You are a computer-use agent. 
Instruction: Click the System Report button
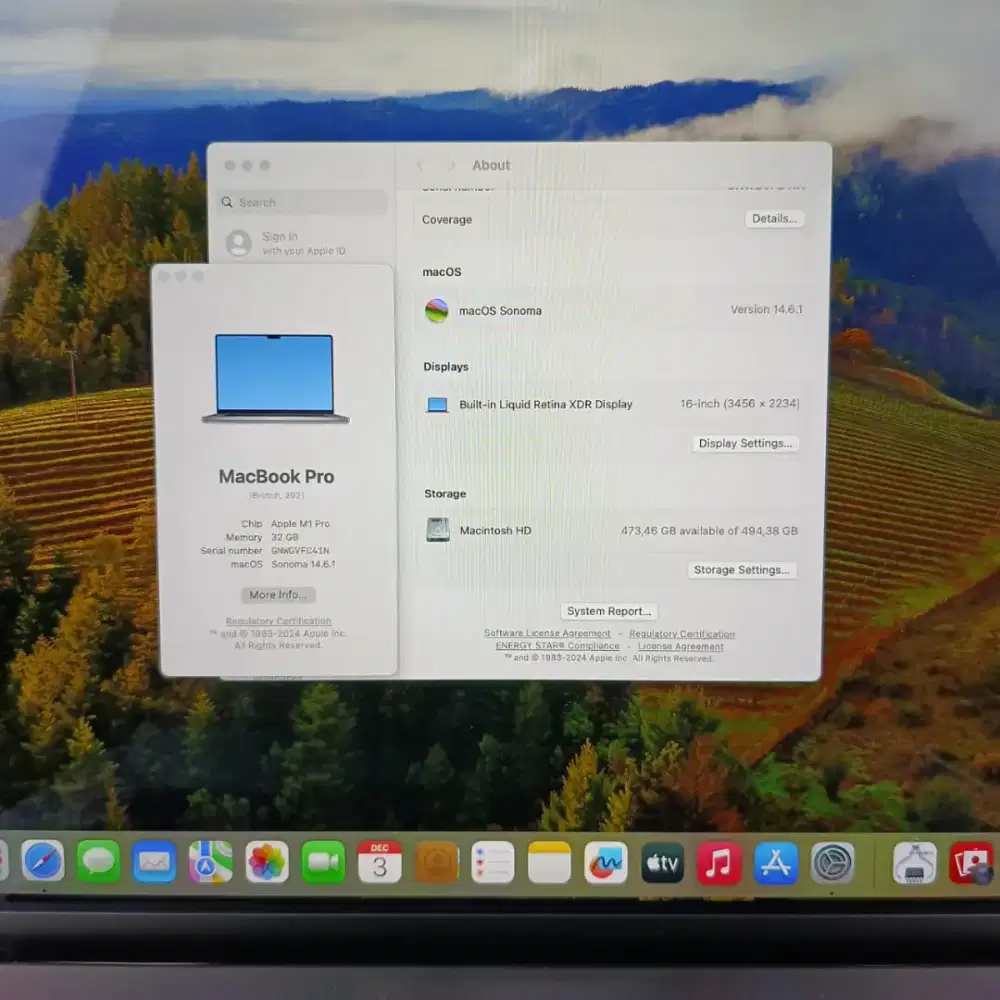tap(609, 611)
